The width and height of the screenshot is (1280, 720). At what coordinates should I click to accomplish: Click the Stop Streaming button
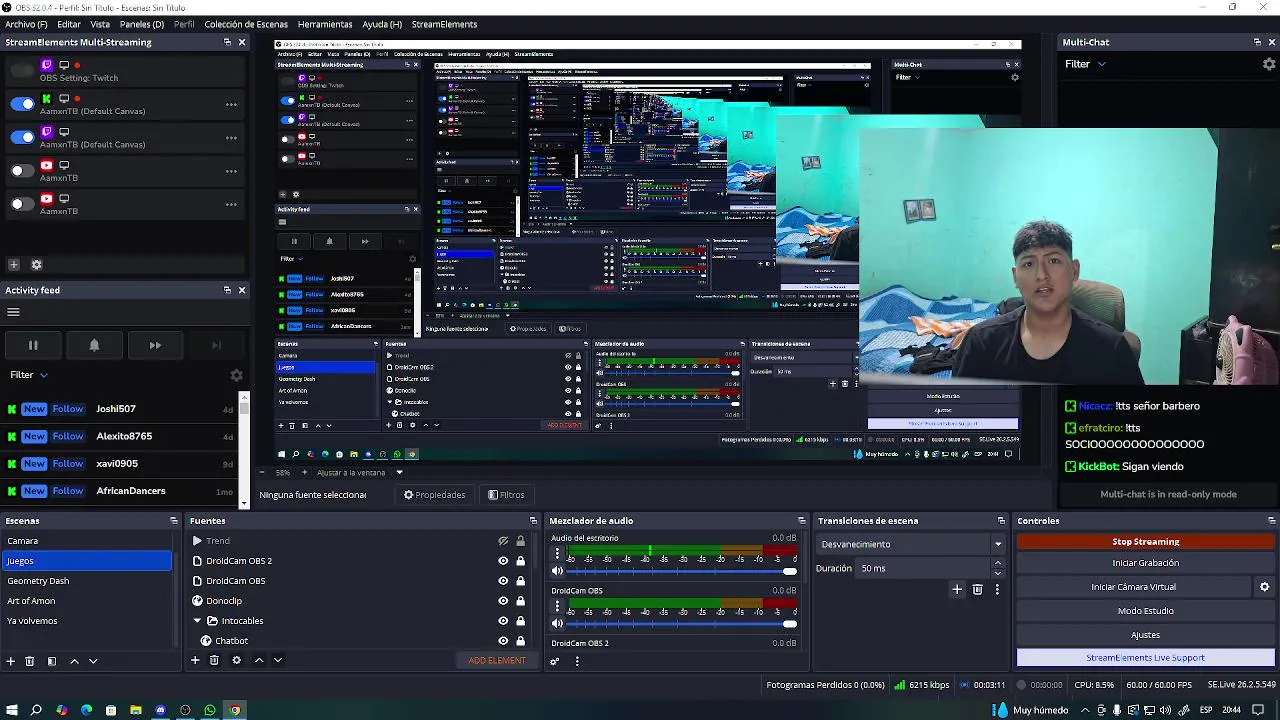(1146, 542)
